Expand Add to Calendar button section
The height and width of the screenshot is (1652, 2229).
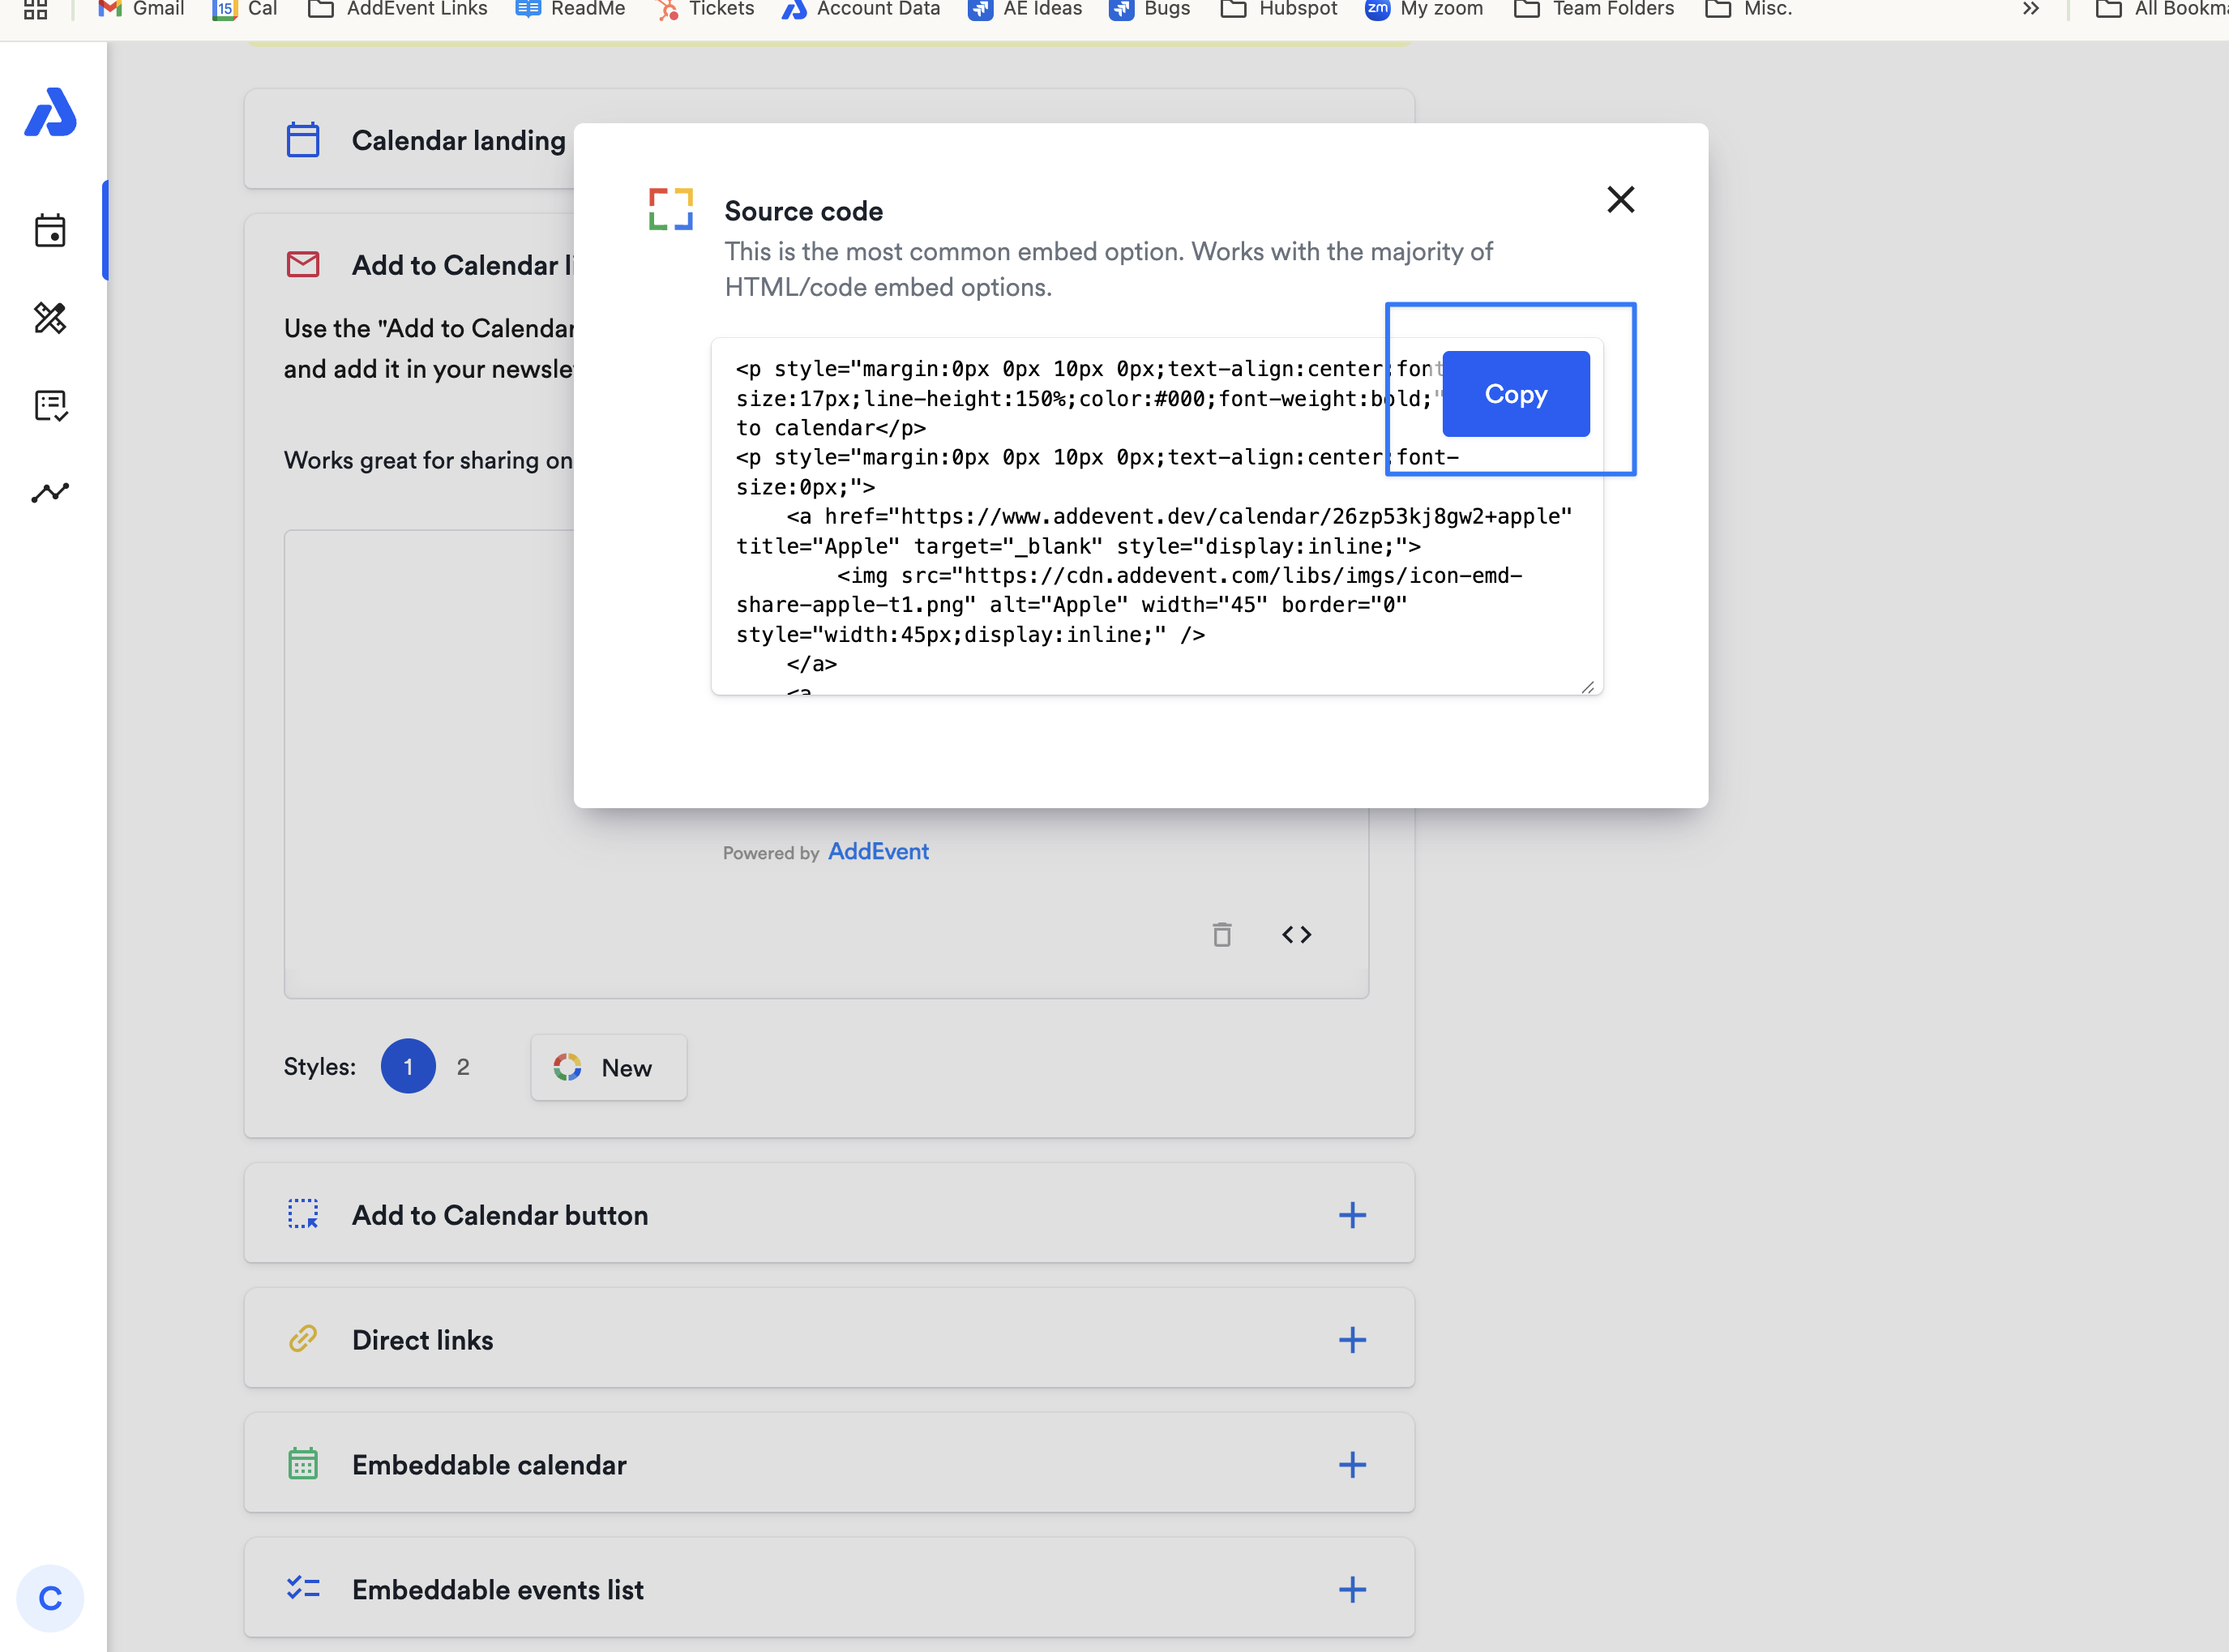(1351, 1215)
